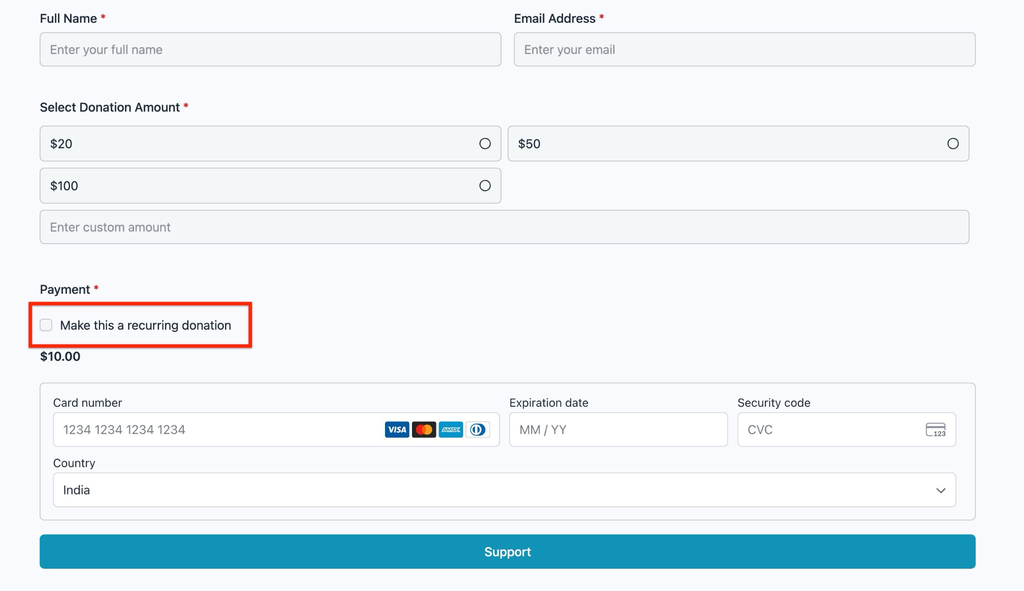Click the Country label
Viewport: 1024px width, 591px height.
[74, 463]
